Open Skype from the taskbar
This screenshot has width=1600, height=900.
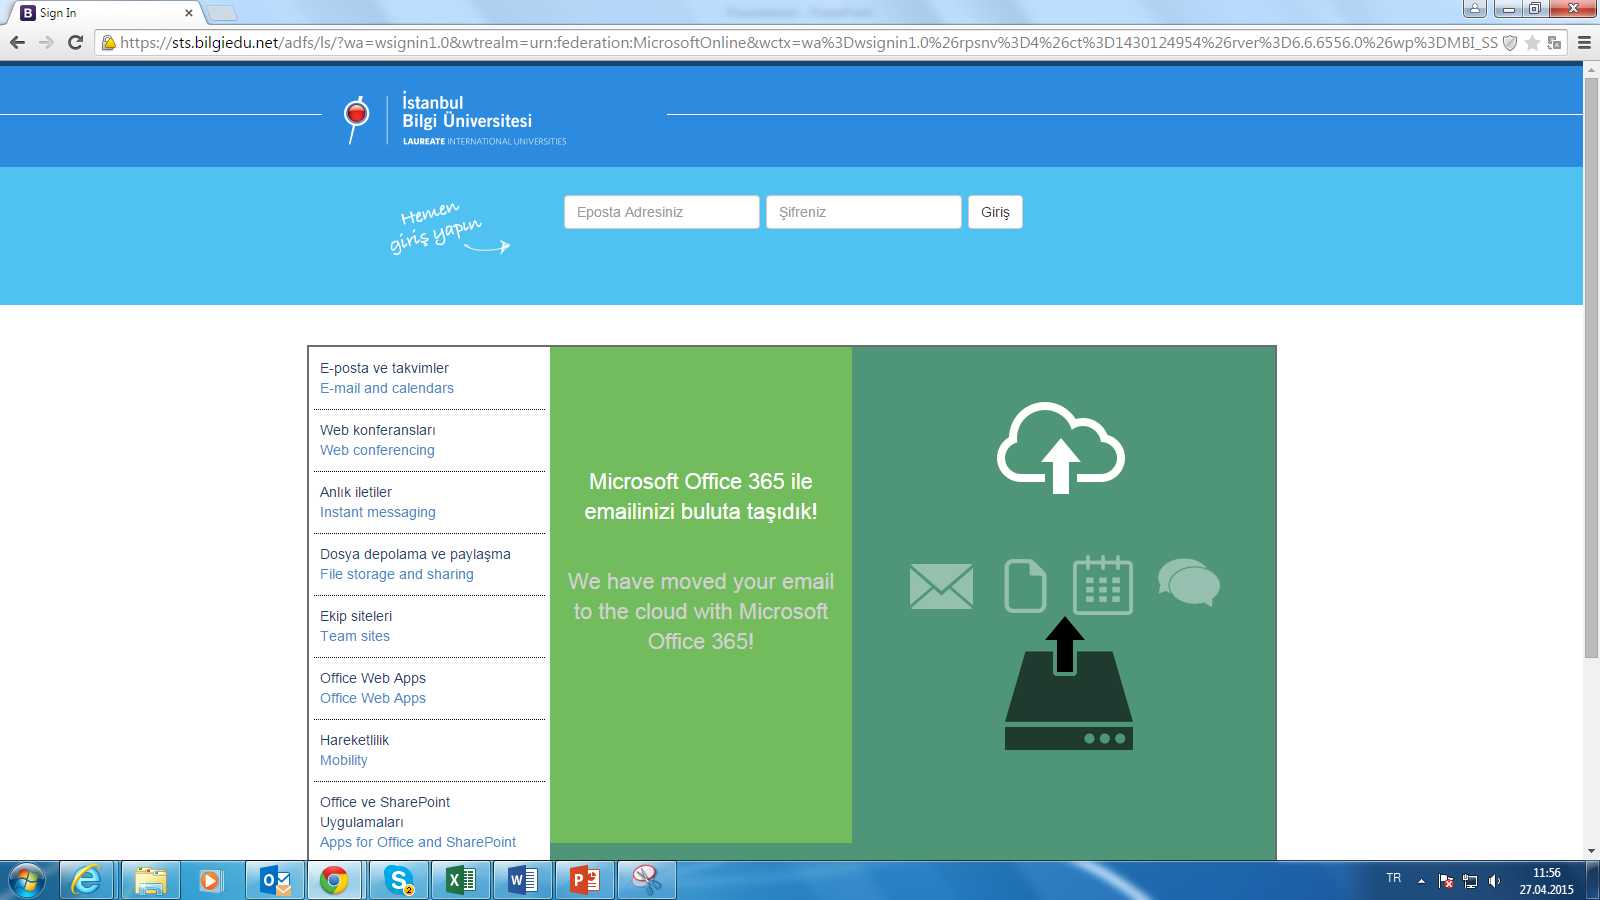click(399, 881)
